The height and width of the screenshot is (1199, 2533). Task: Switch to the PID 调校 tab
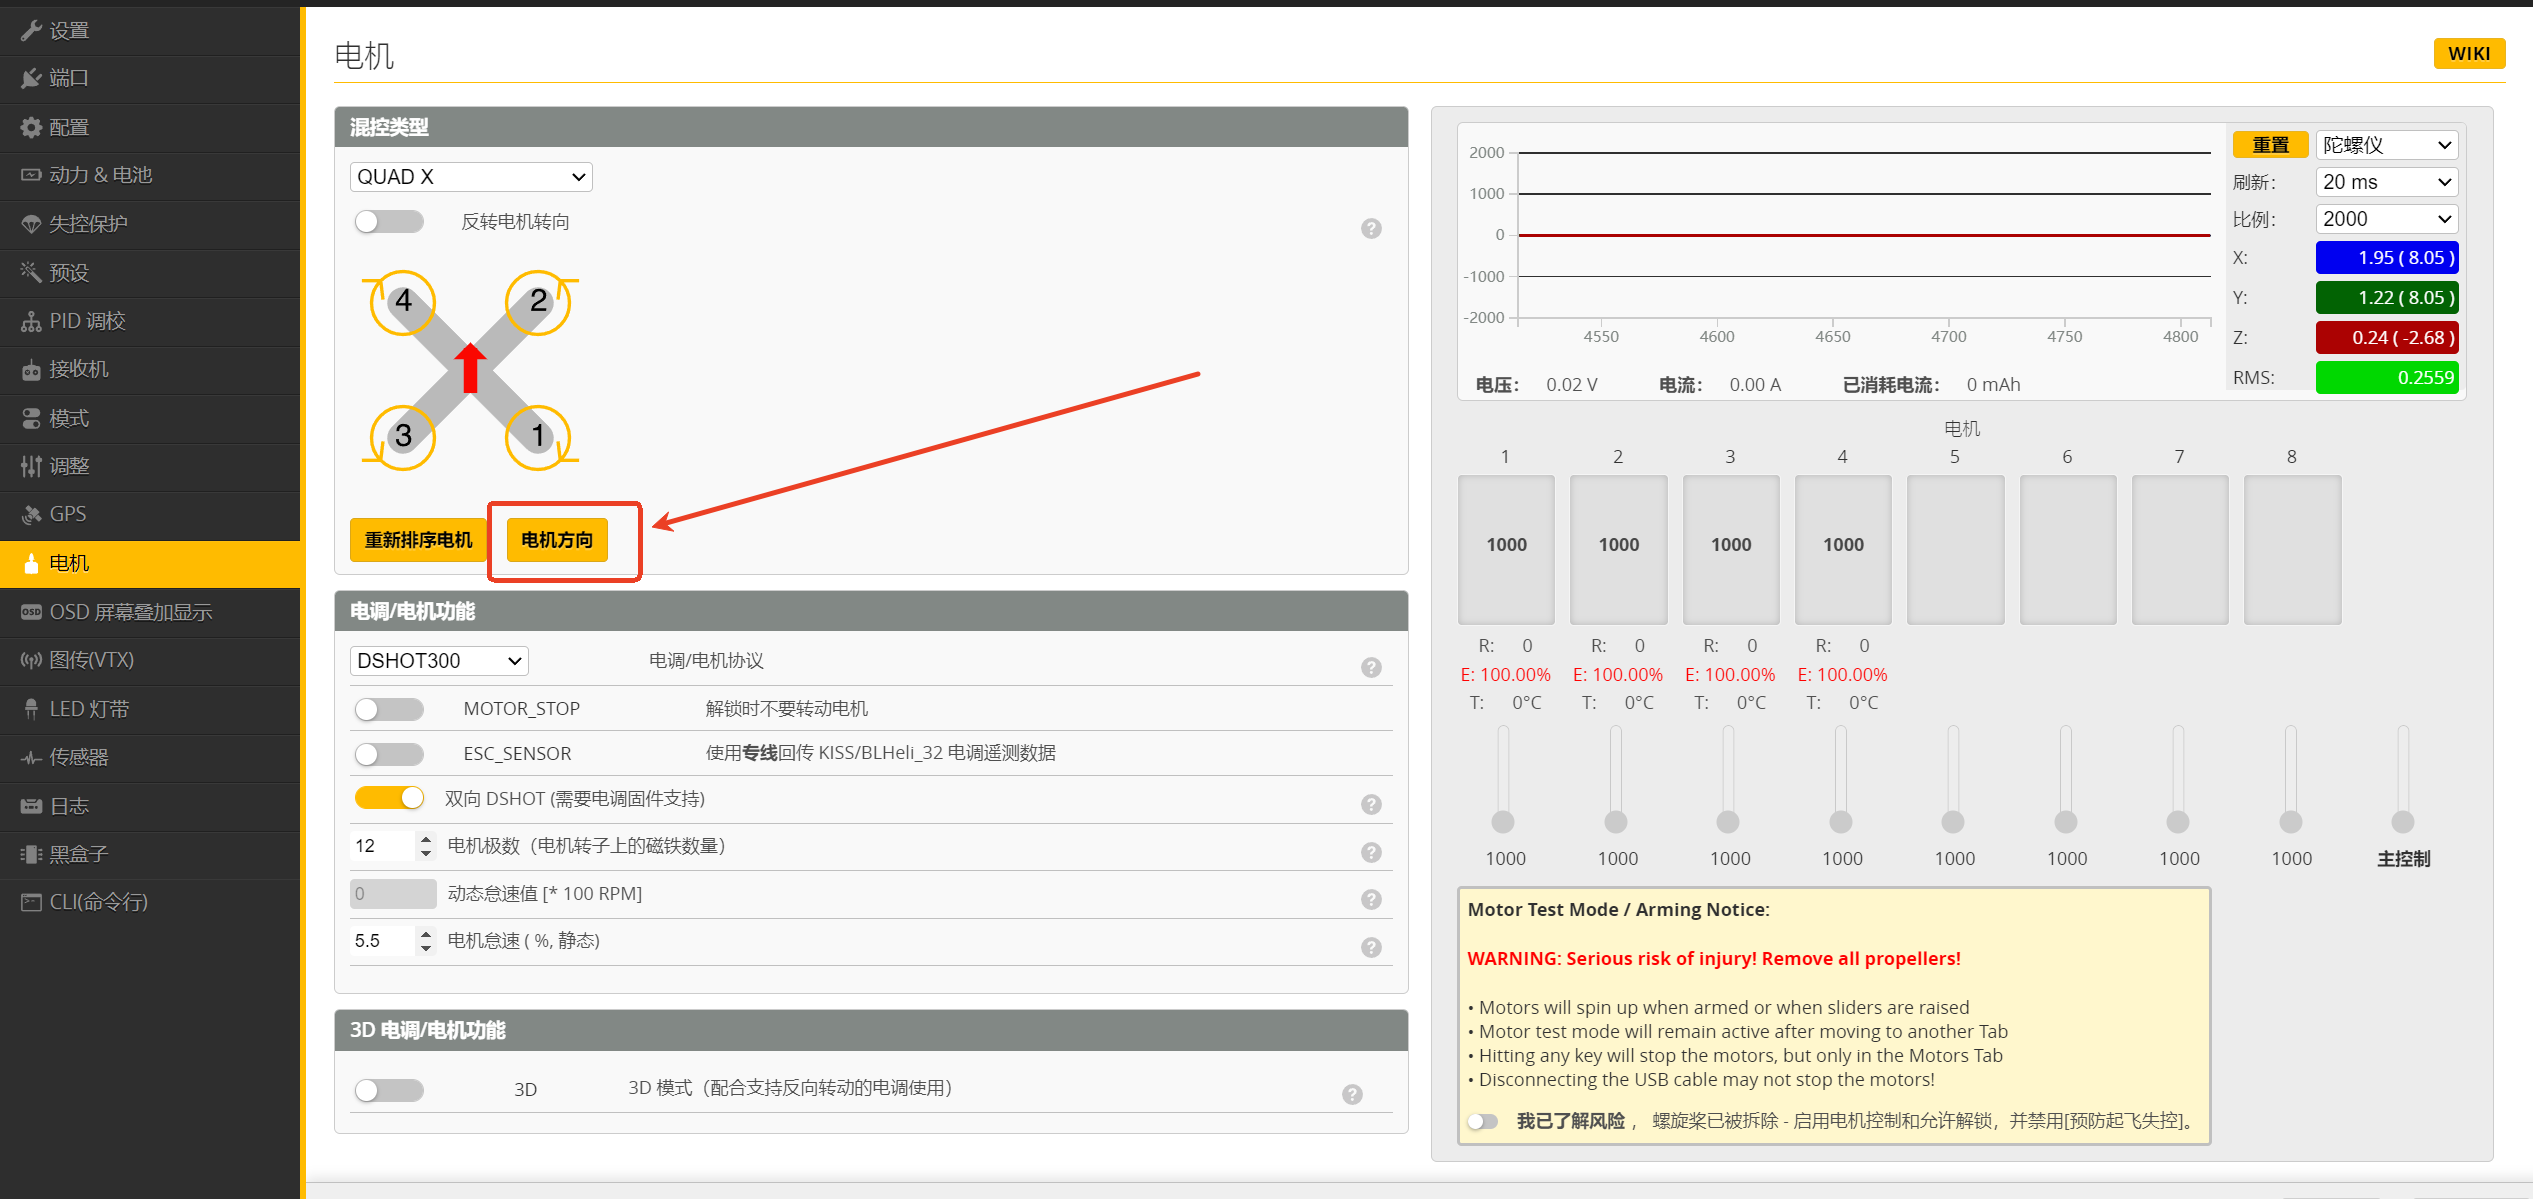point(87,321)
